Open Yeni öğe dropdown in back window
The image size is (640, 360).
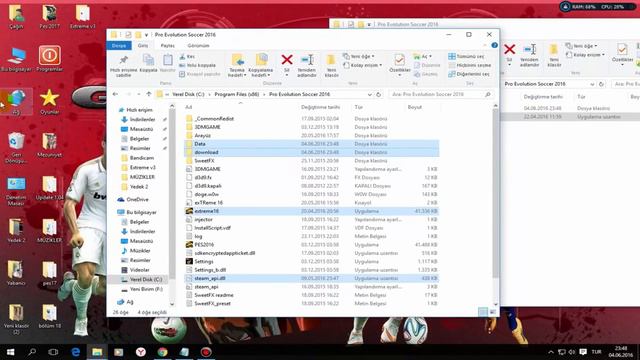pyautogui.click(x=582, y=46)
